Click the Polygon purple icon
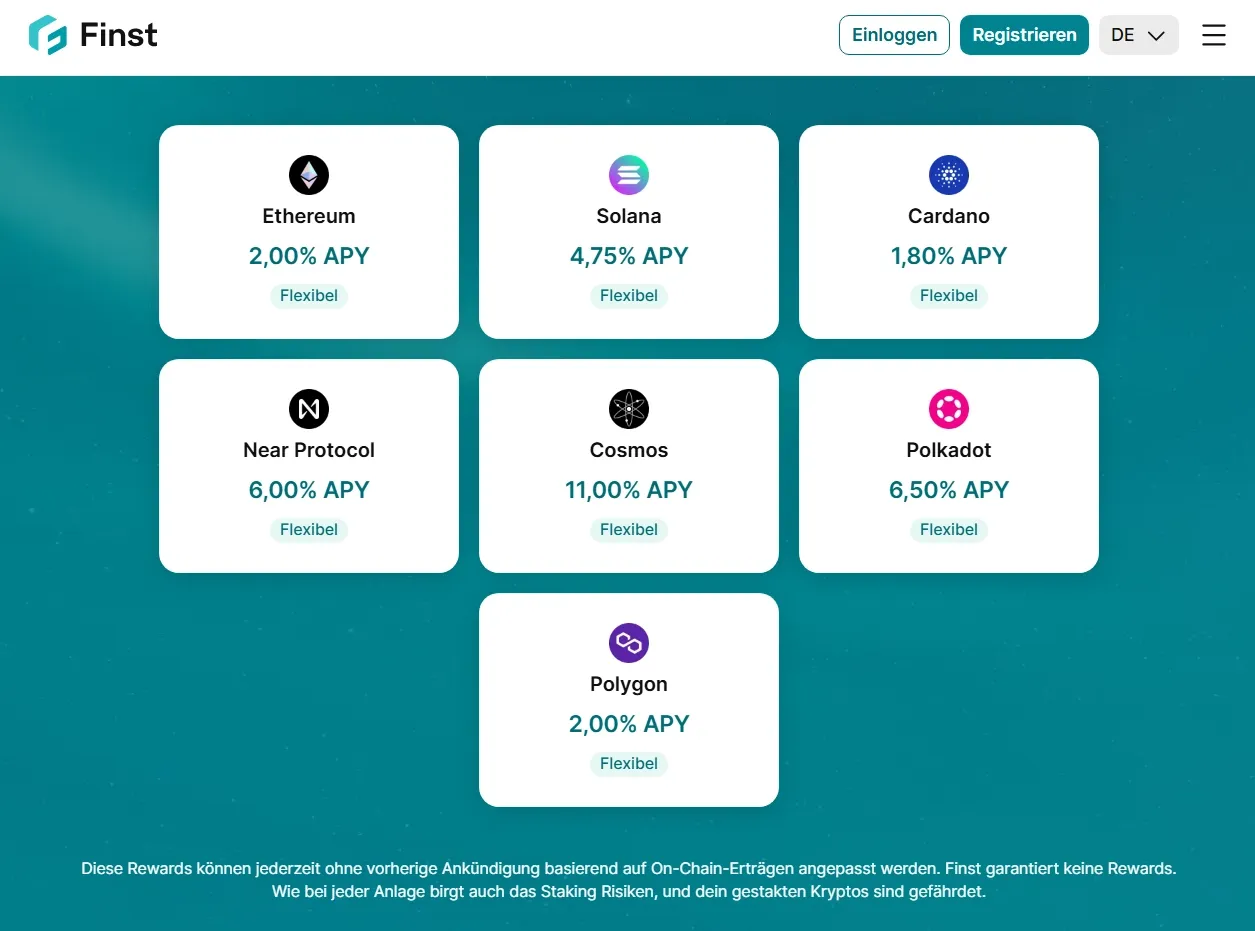1255x931 pixels. [x=629, y=643]
